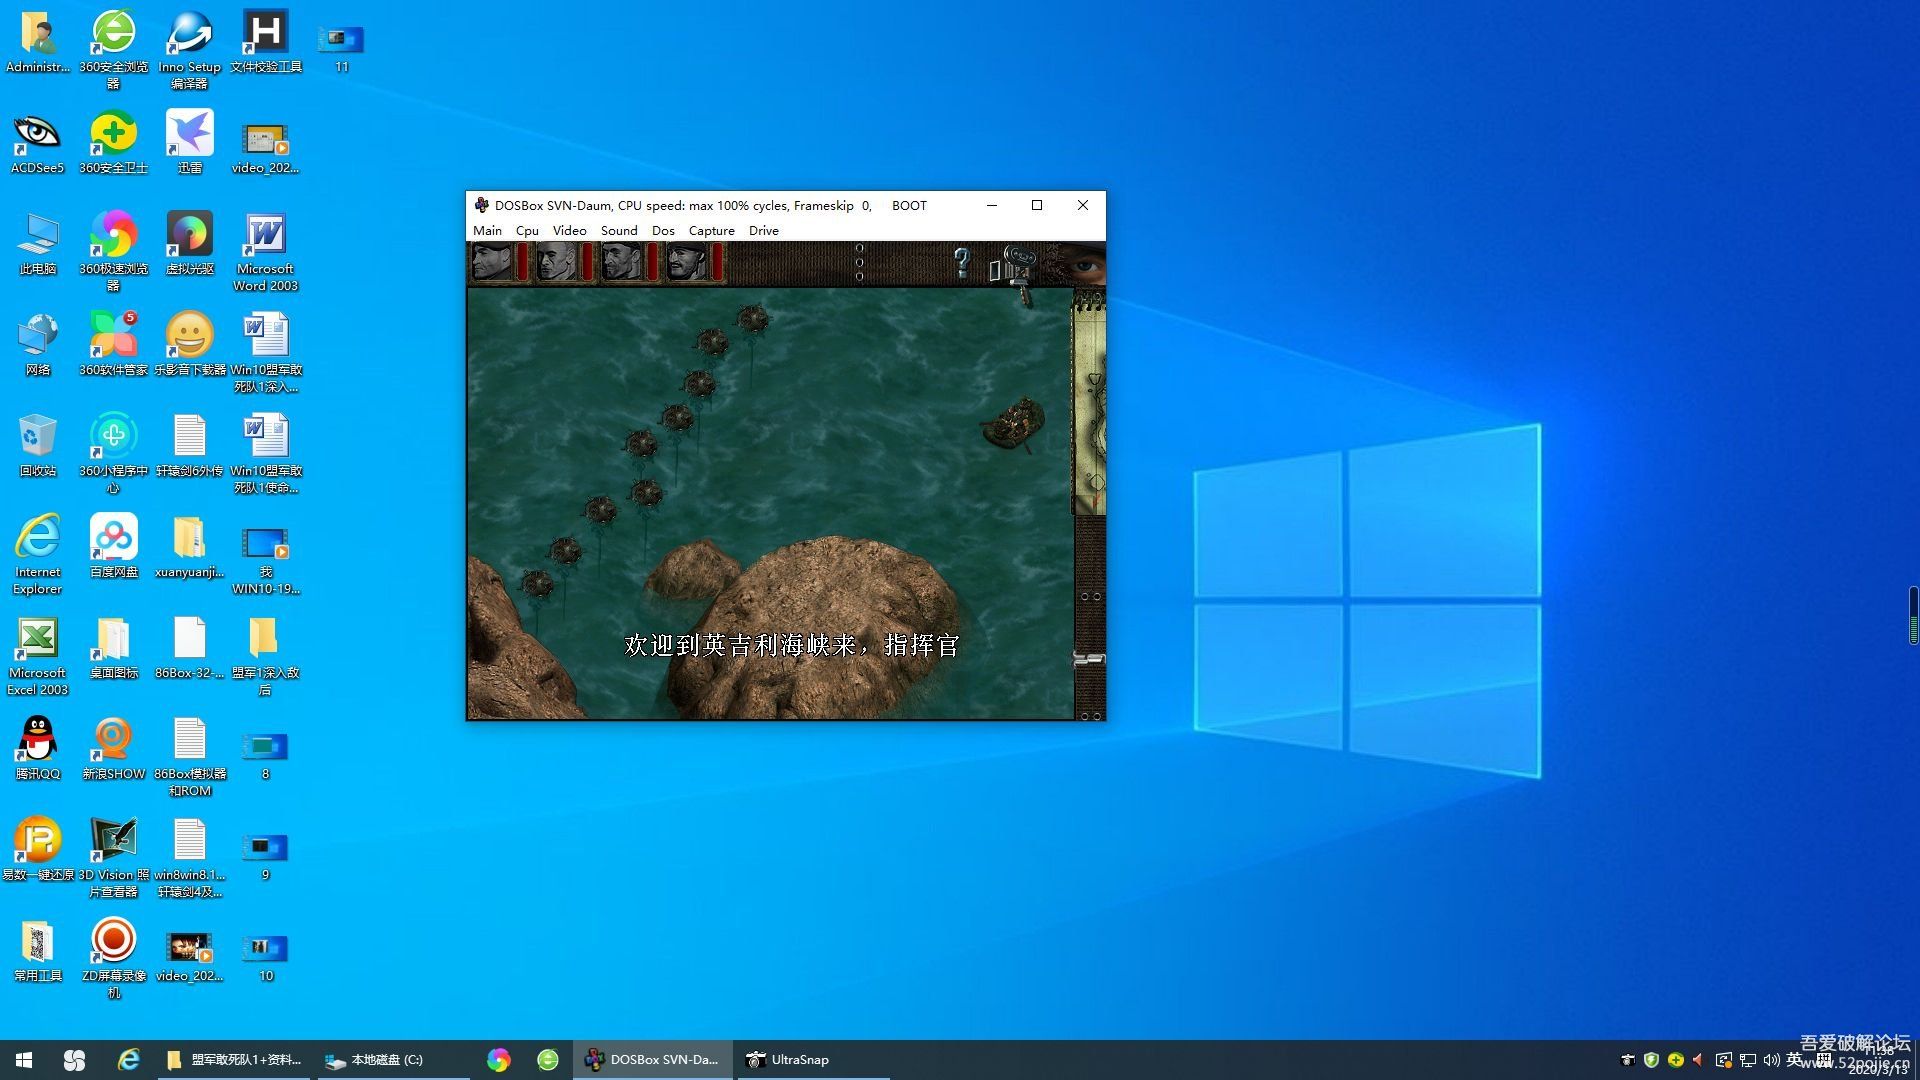The image size is (1920, 1080).
Task: Select the fourth commando portrait
Action: pos(687,263)
